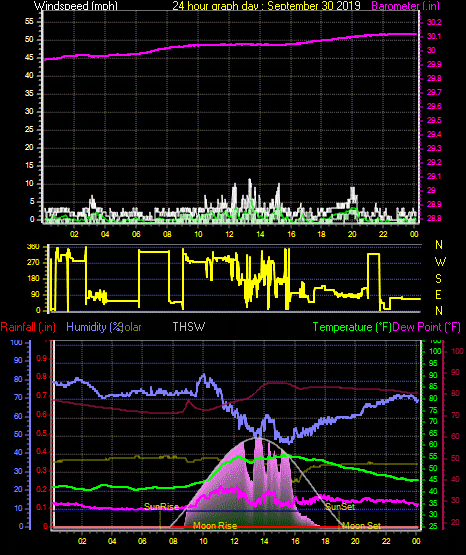The height and width of the screenshot is (555, 466).
Task: Click the Temperature (°F) legend label
Action: 352,327
